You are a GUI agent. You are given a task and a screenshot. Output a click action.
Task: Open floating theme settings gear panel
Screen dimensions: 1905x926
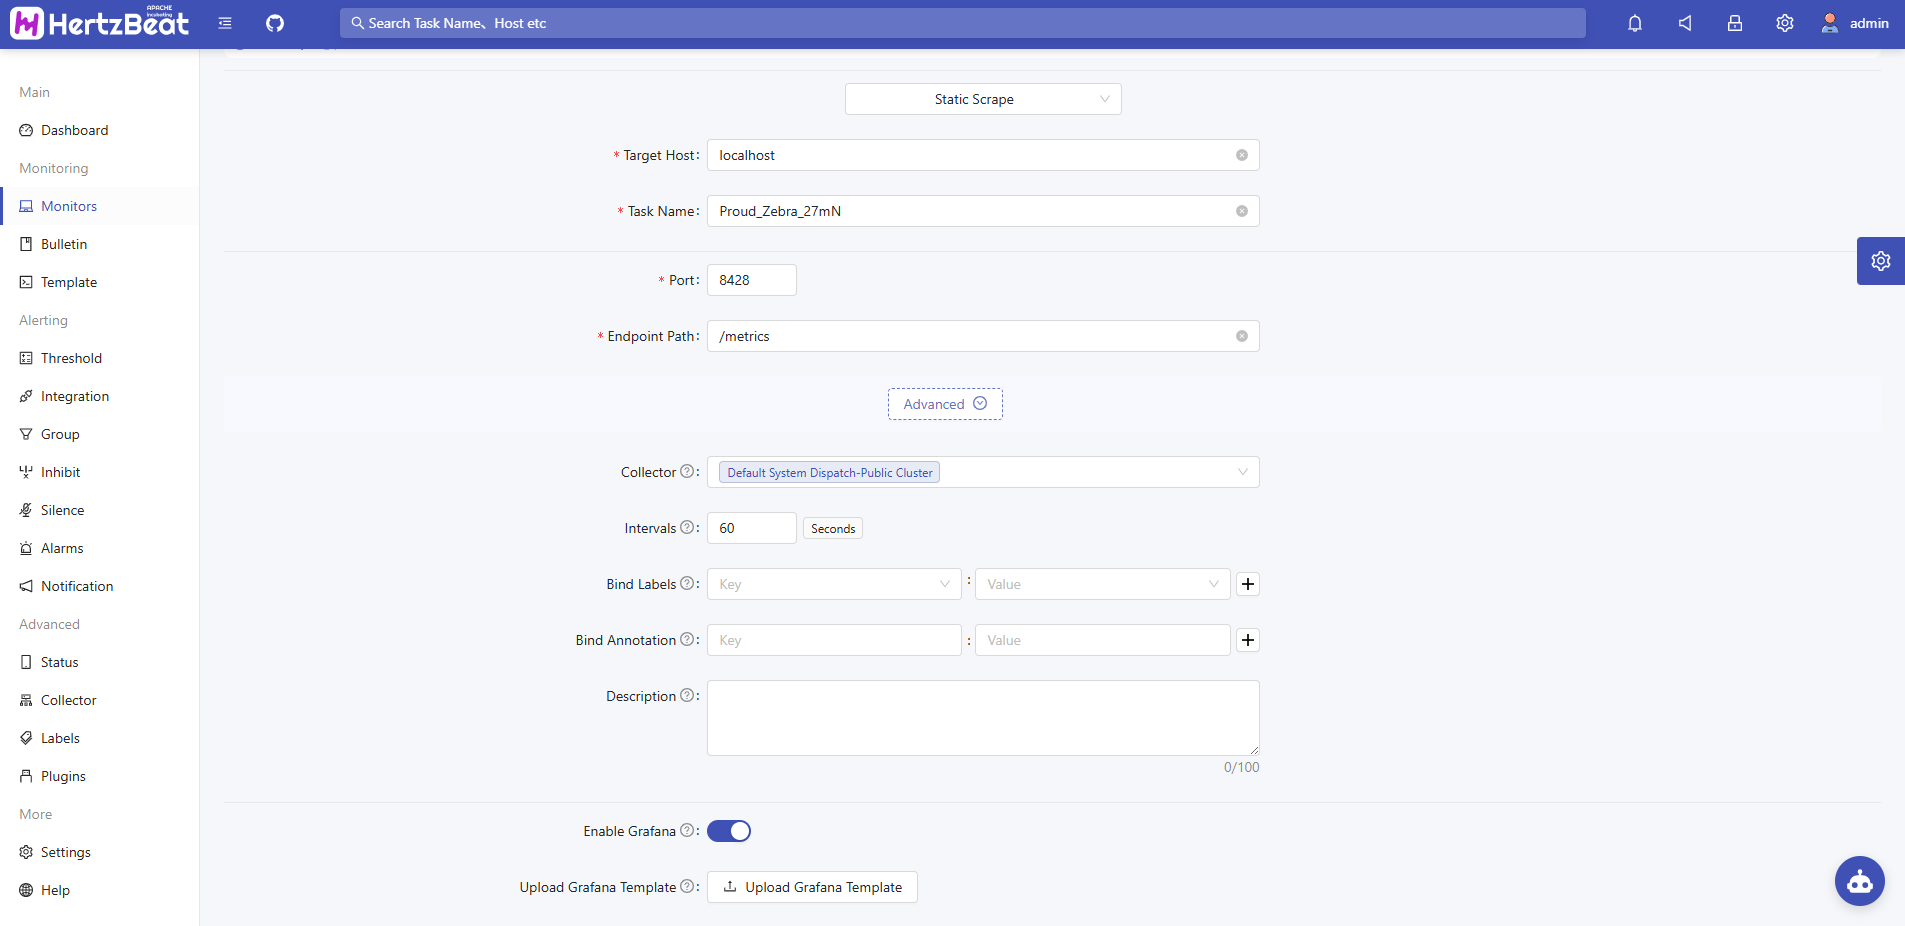(1880, 261)
